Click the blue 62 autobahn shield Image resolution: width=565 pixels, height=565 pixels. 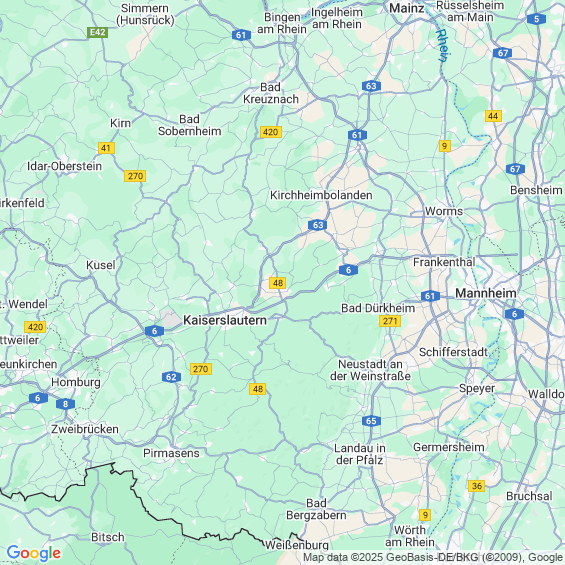171,377
